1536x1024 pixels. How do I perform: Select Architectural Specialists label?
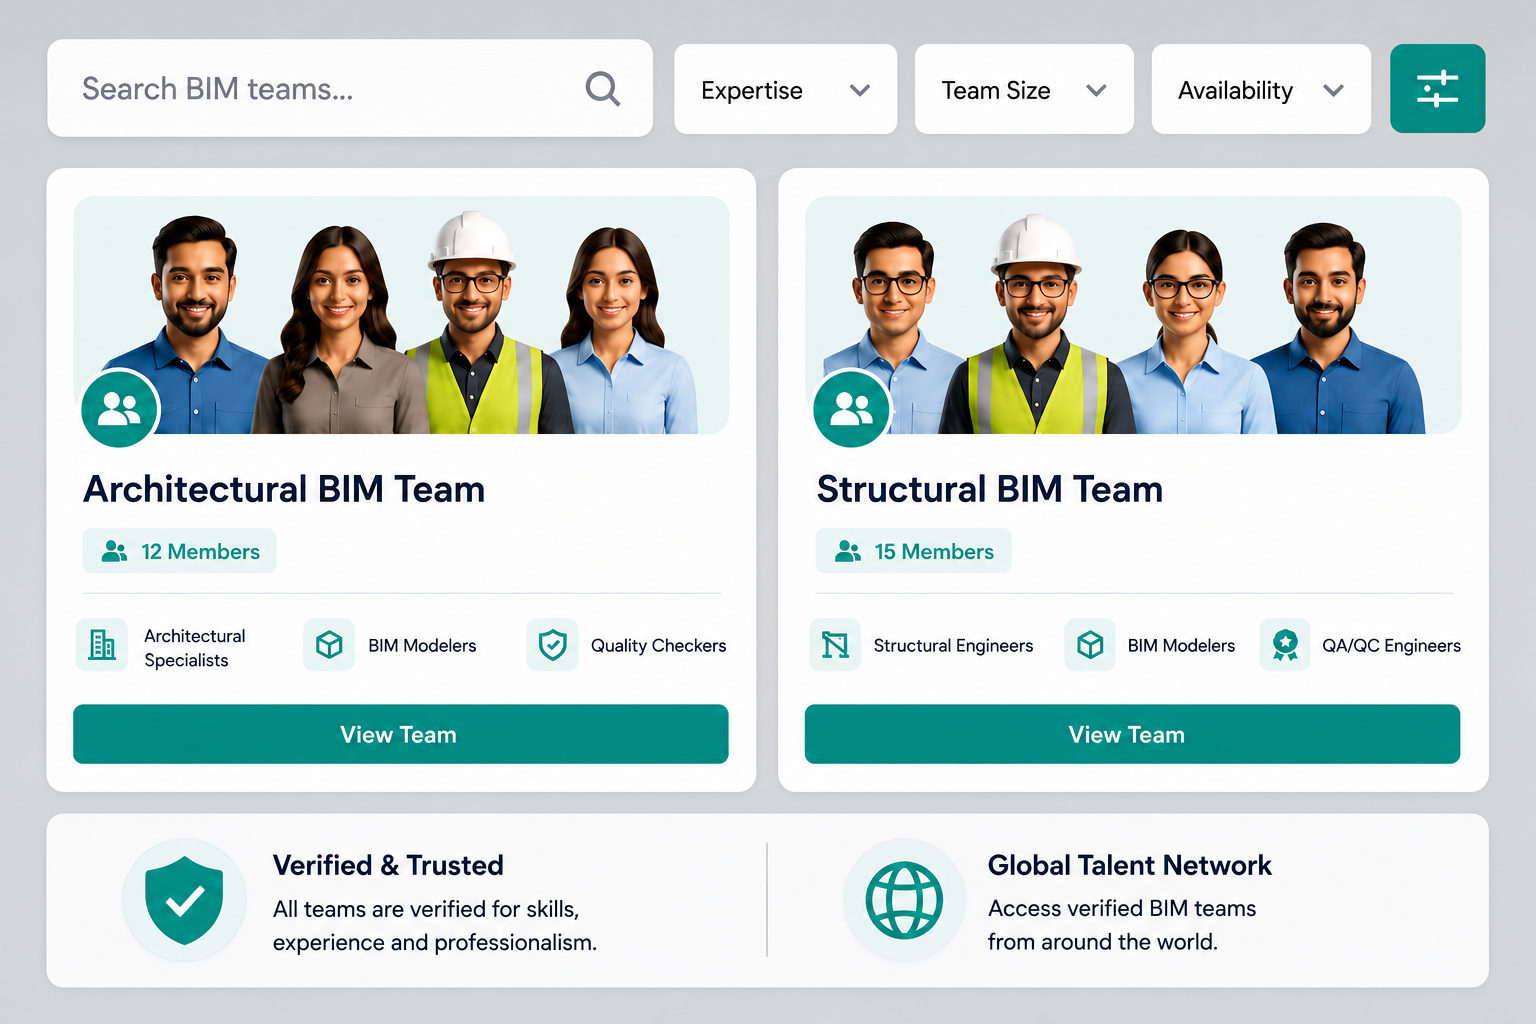pyautogui.click(x=195, y=648)
